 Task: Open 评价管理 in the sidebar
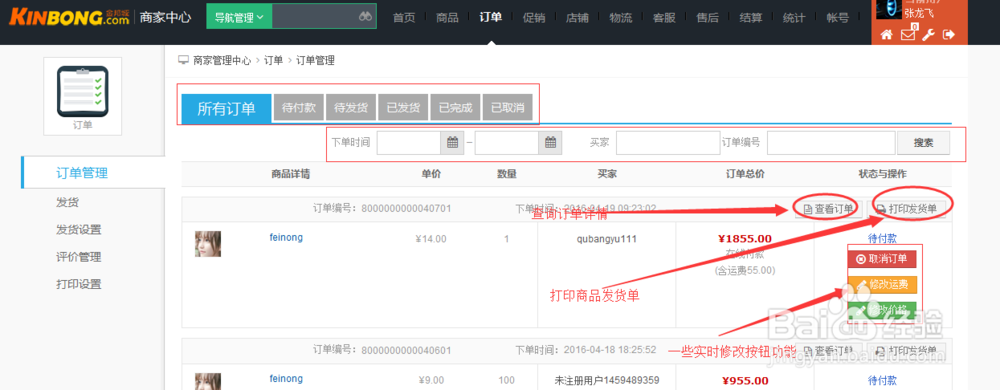[78, 257]
